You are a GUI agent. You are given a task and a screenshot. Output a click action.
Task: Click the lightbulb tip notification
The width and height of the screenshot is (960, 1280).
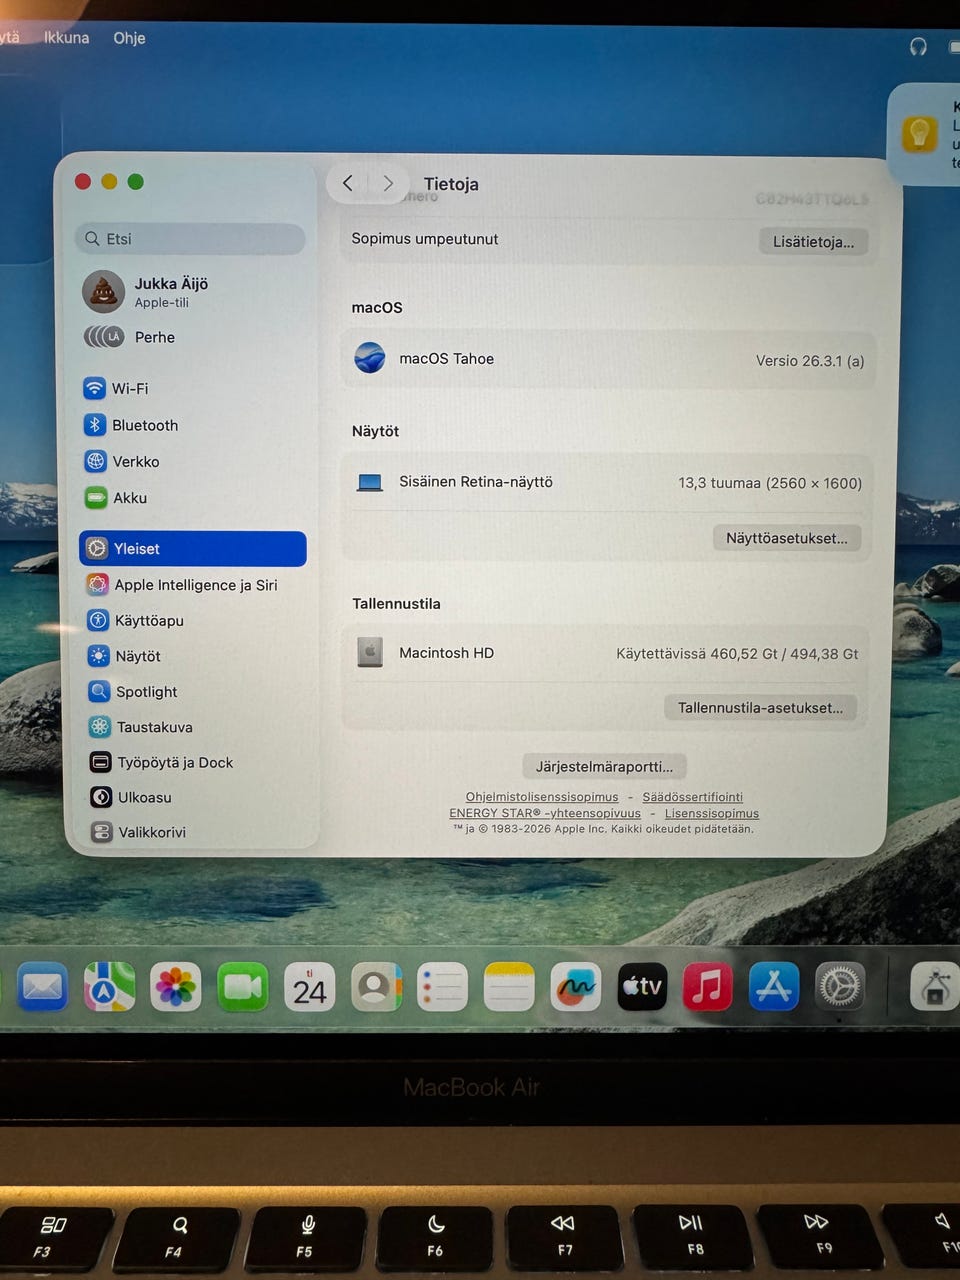click(x=924, y=134)
